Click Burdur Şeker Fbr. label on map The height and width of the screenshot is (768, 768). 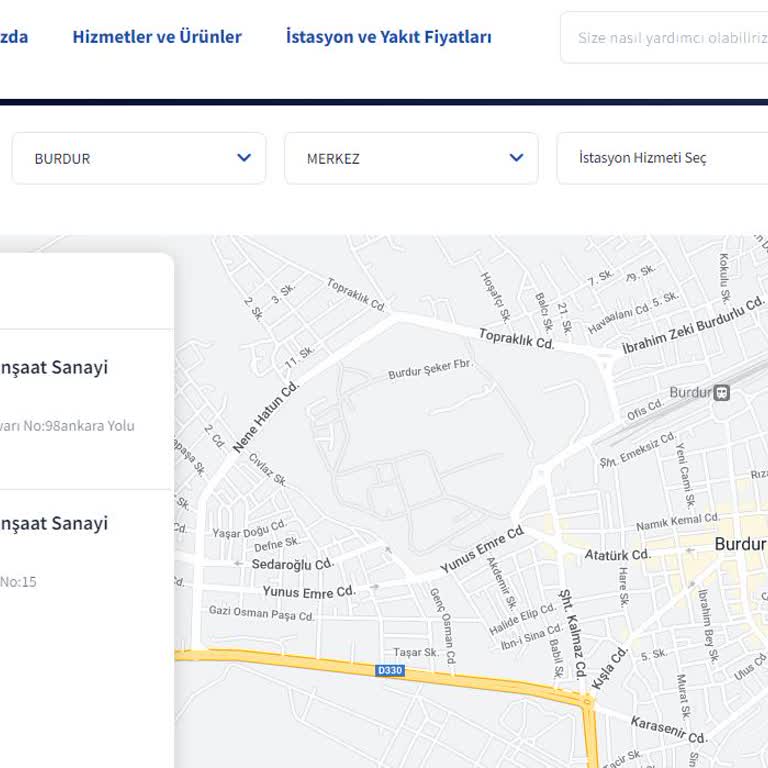[x=430, y=370]
